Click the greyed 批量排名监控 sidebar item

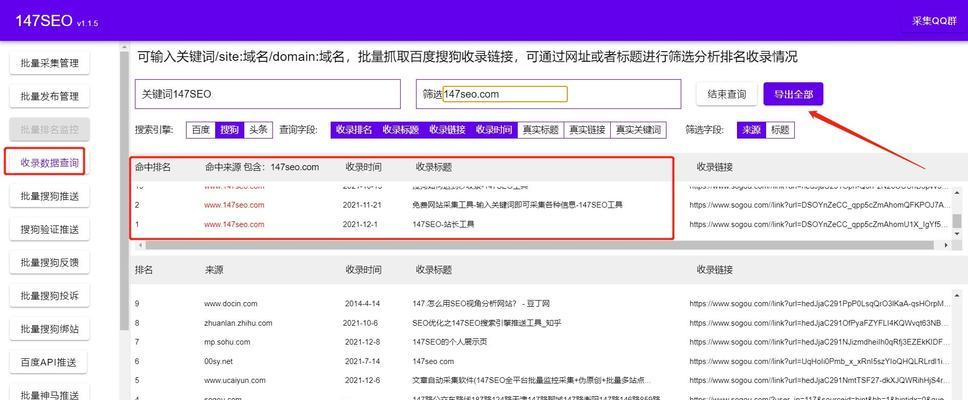(x=49, y=130)
